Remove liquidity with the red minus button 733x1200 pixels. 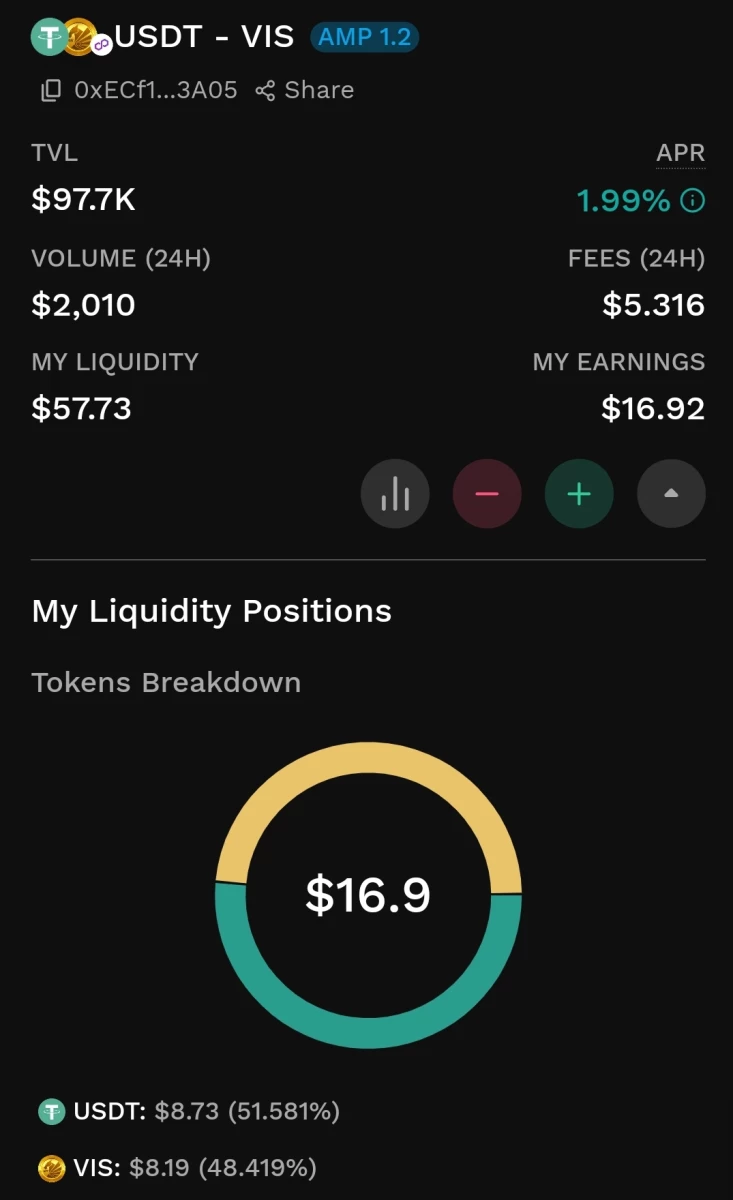[487, 493]
